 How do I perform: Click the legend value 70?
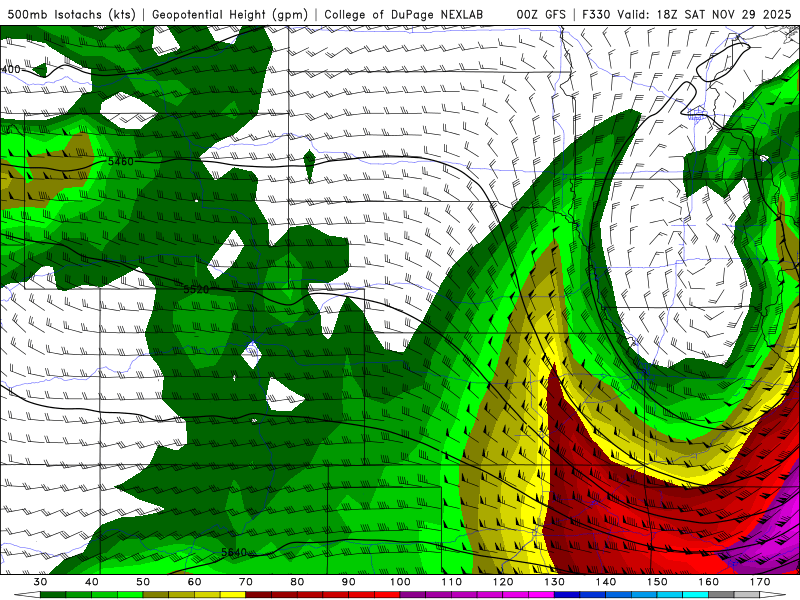tap(246, 582)
